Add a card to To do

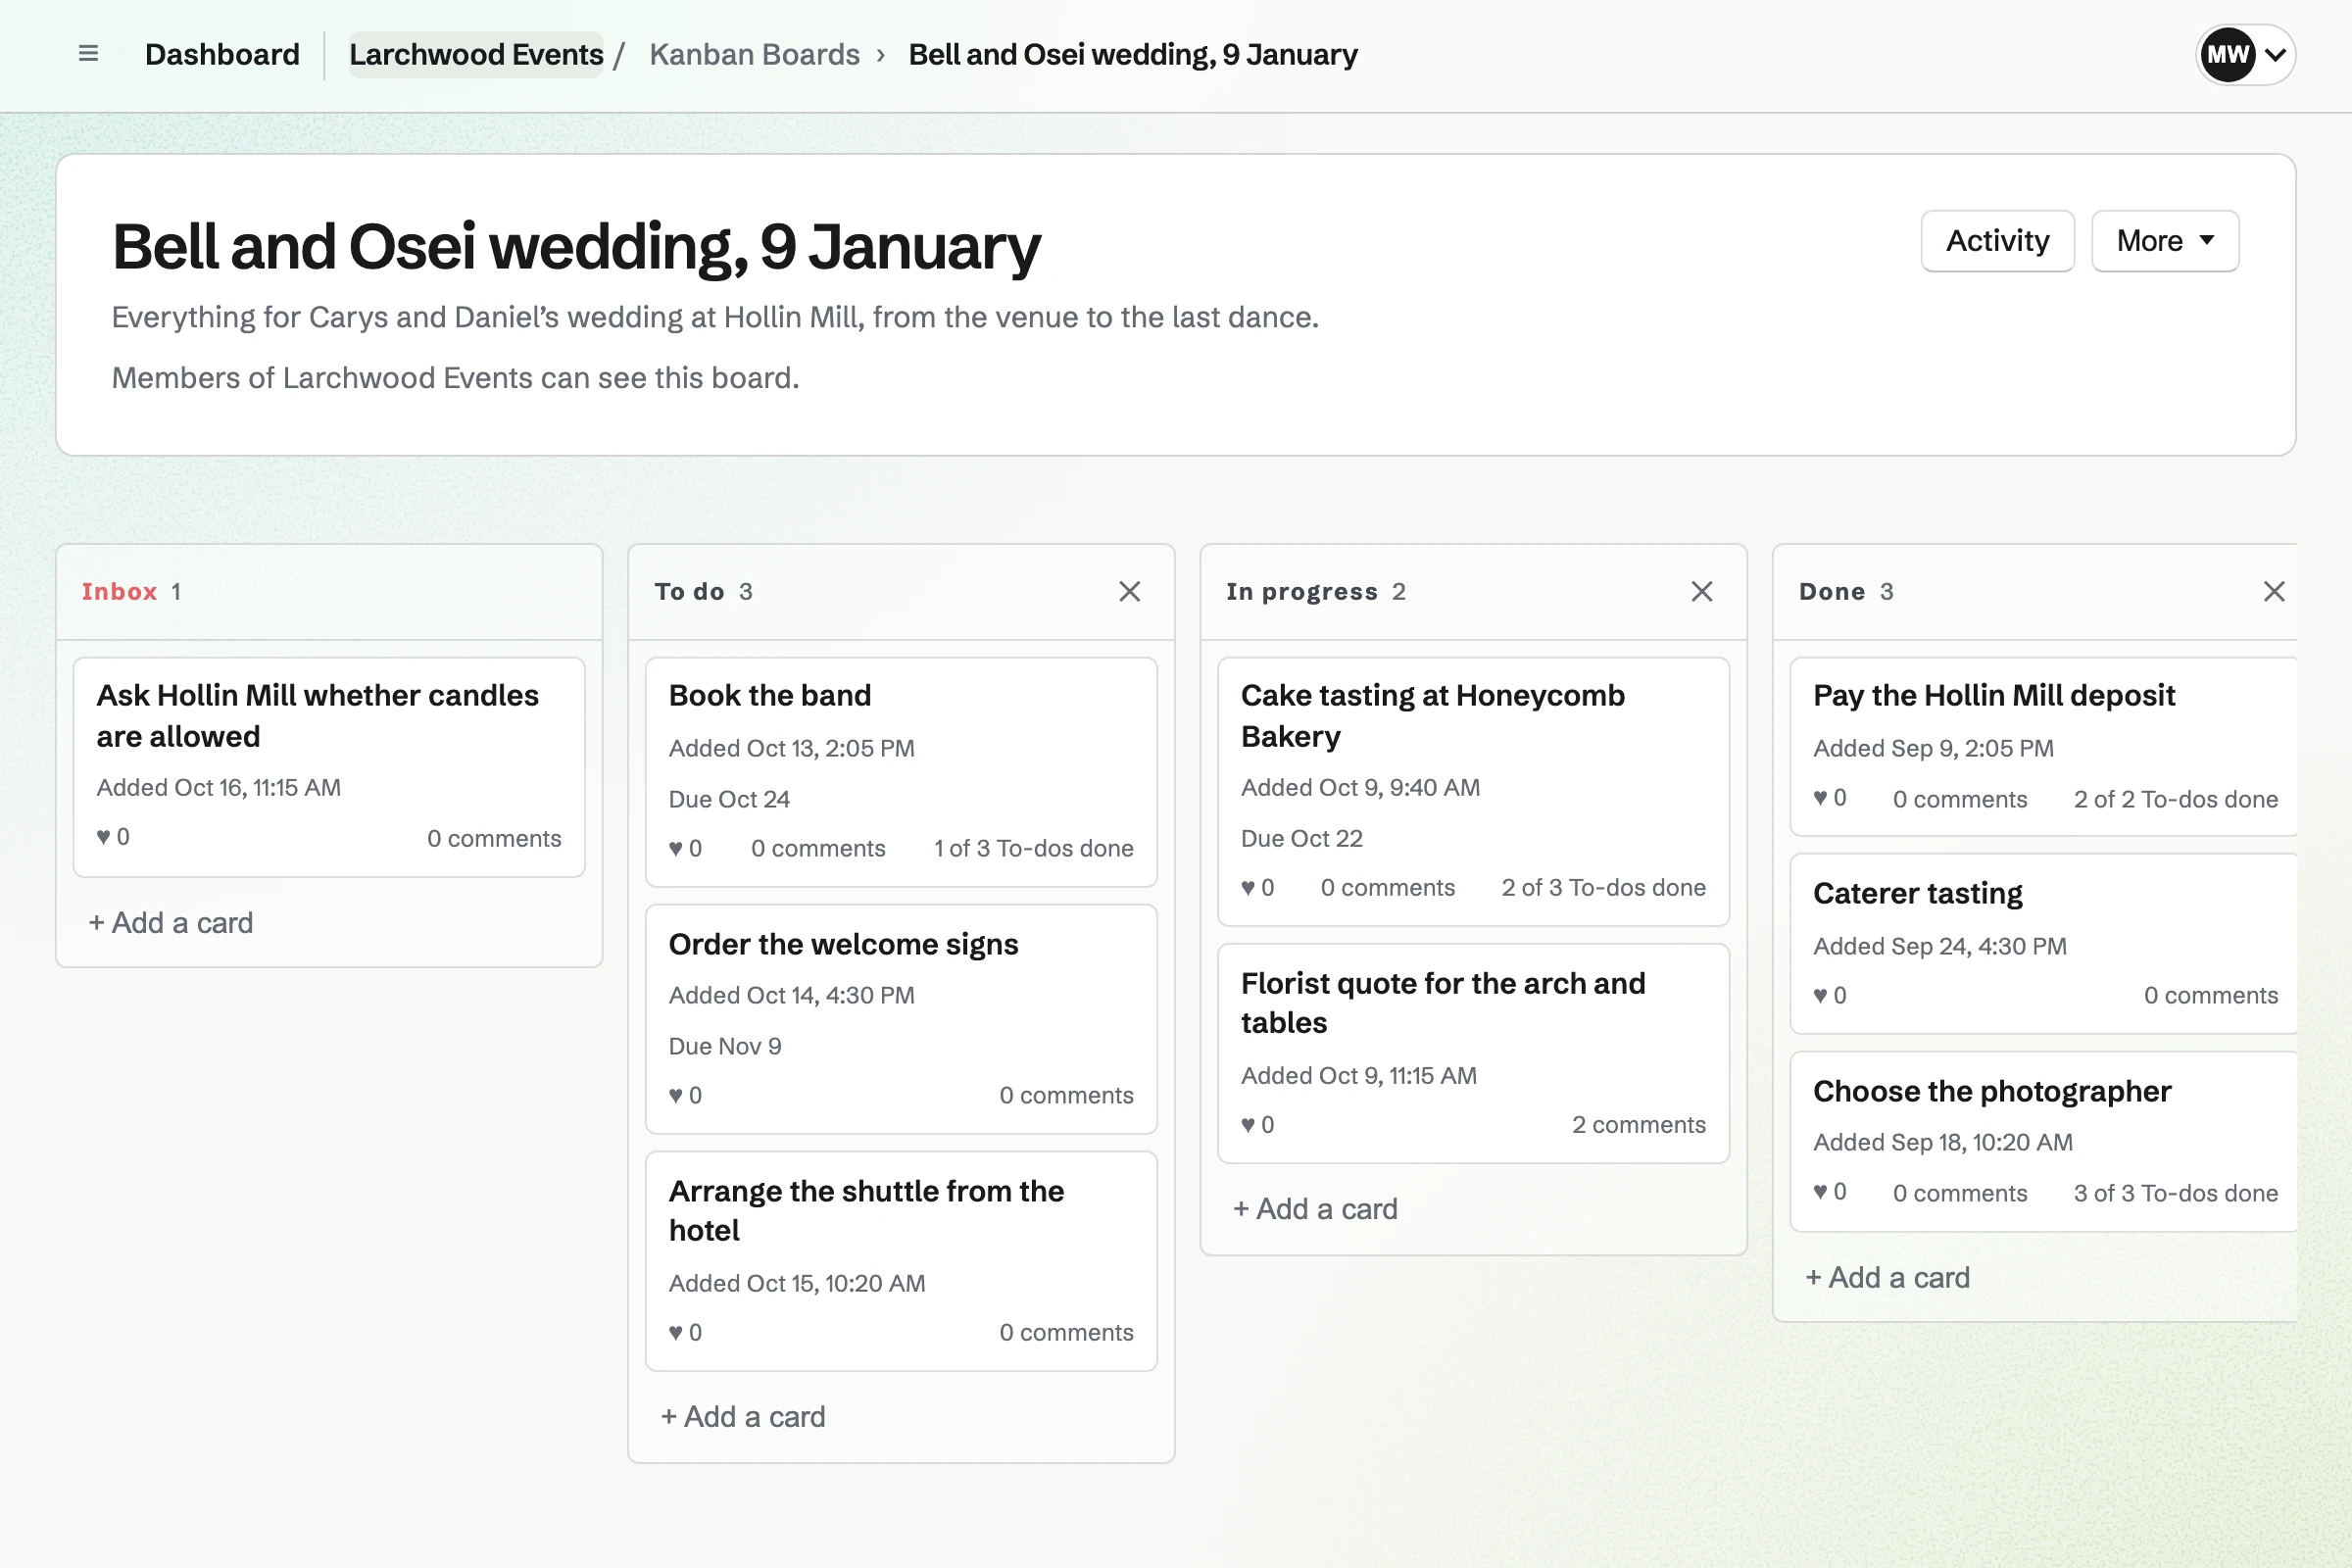pyautogui.click(x=743, y=1416)
